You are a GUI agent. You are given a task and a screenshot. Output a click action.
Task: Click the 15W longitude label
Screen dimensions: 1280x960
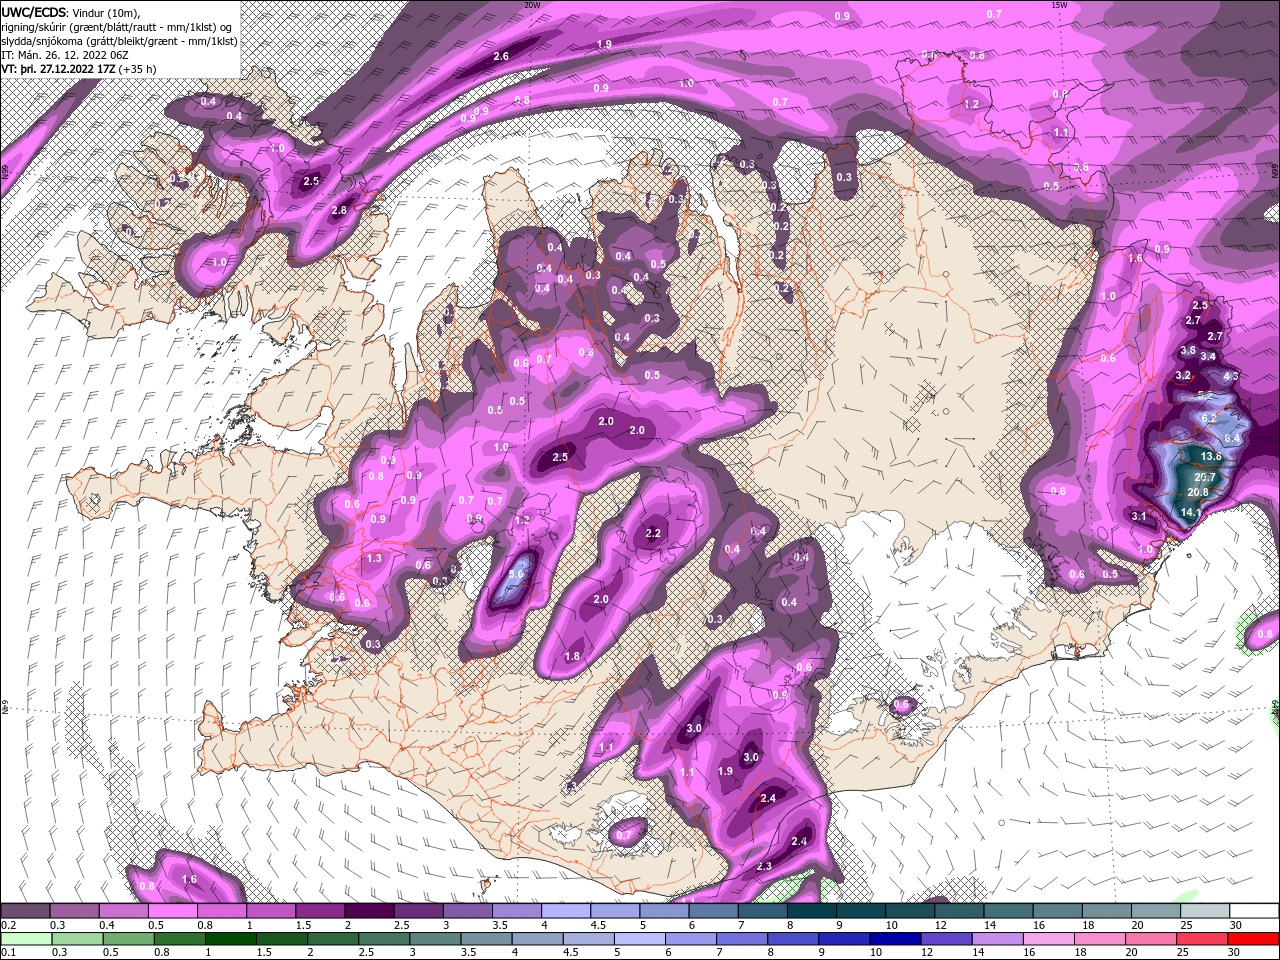point(1058,5)
